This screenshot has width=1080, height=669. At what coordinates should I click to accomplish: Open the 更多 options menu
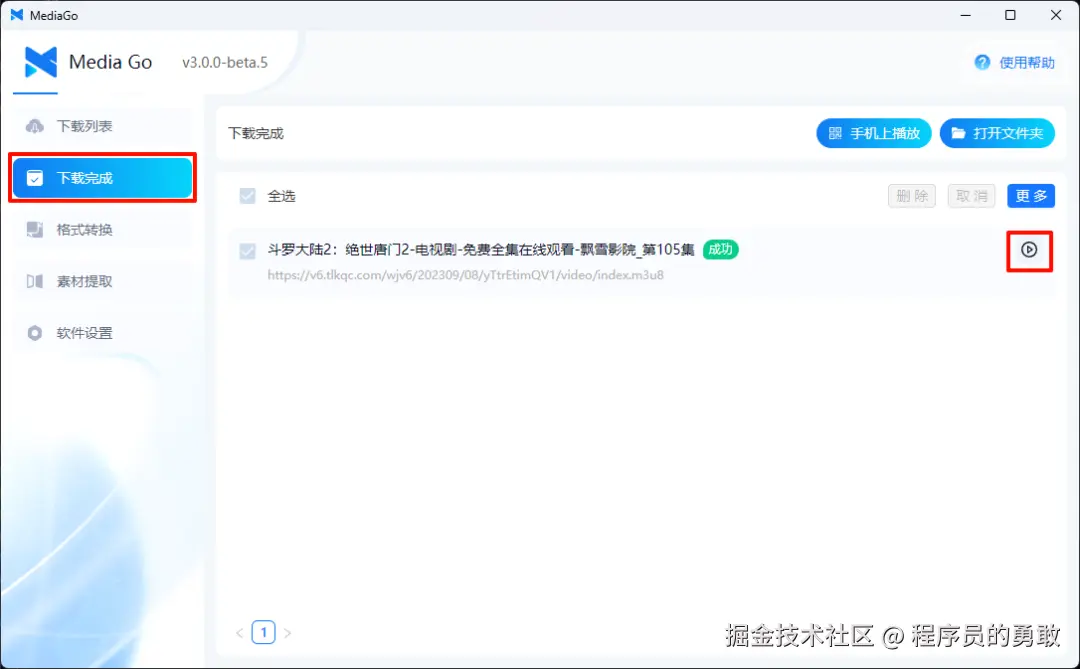(1031, 196)
